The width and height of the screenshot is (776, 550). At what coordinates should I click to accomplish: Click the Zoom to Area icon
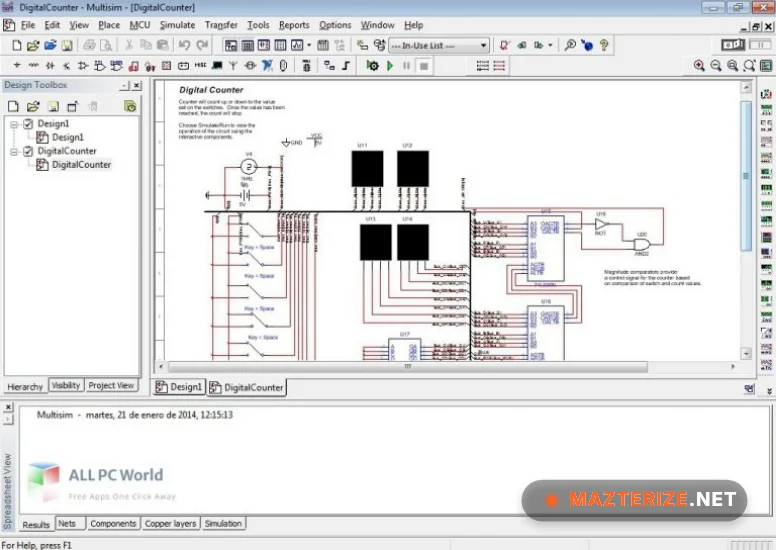click(732, 66)
